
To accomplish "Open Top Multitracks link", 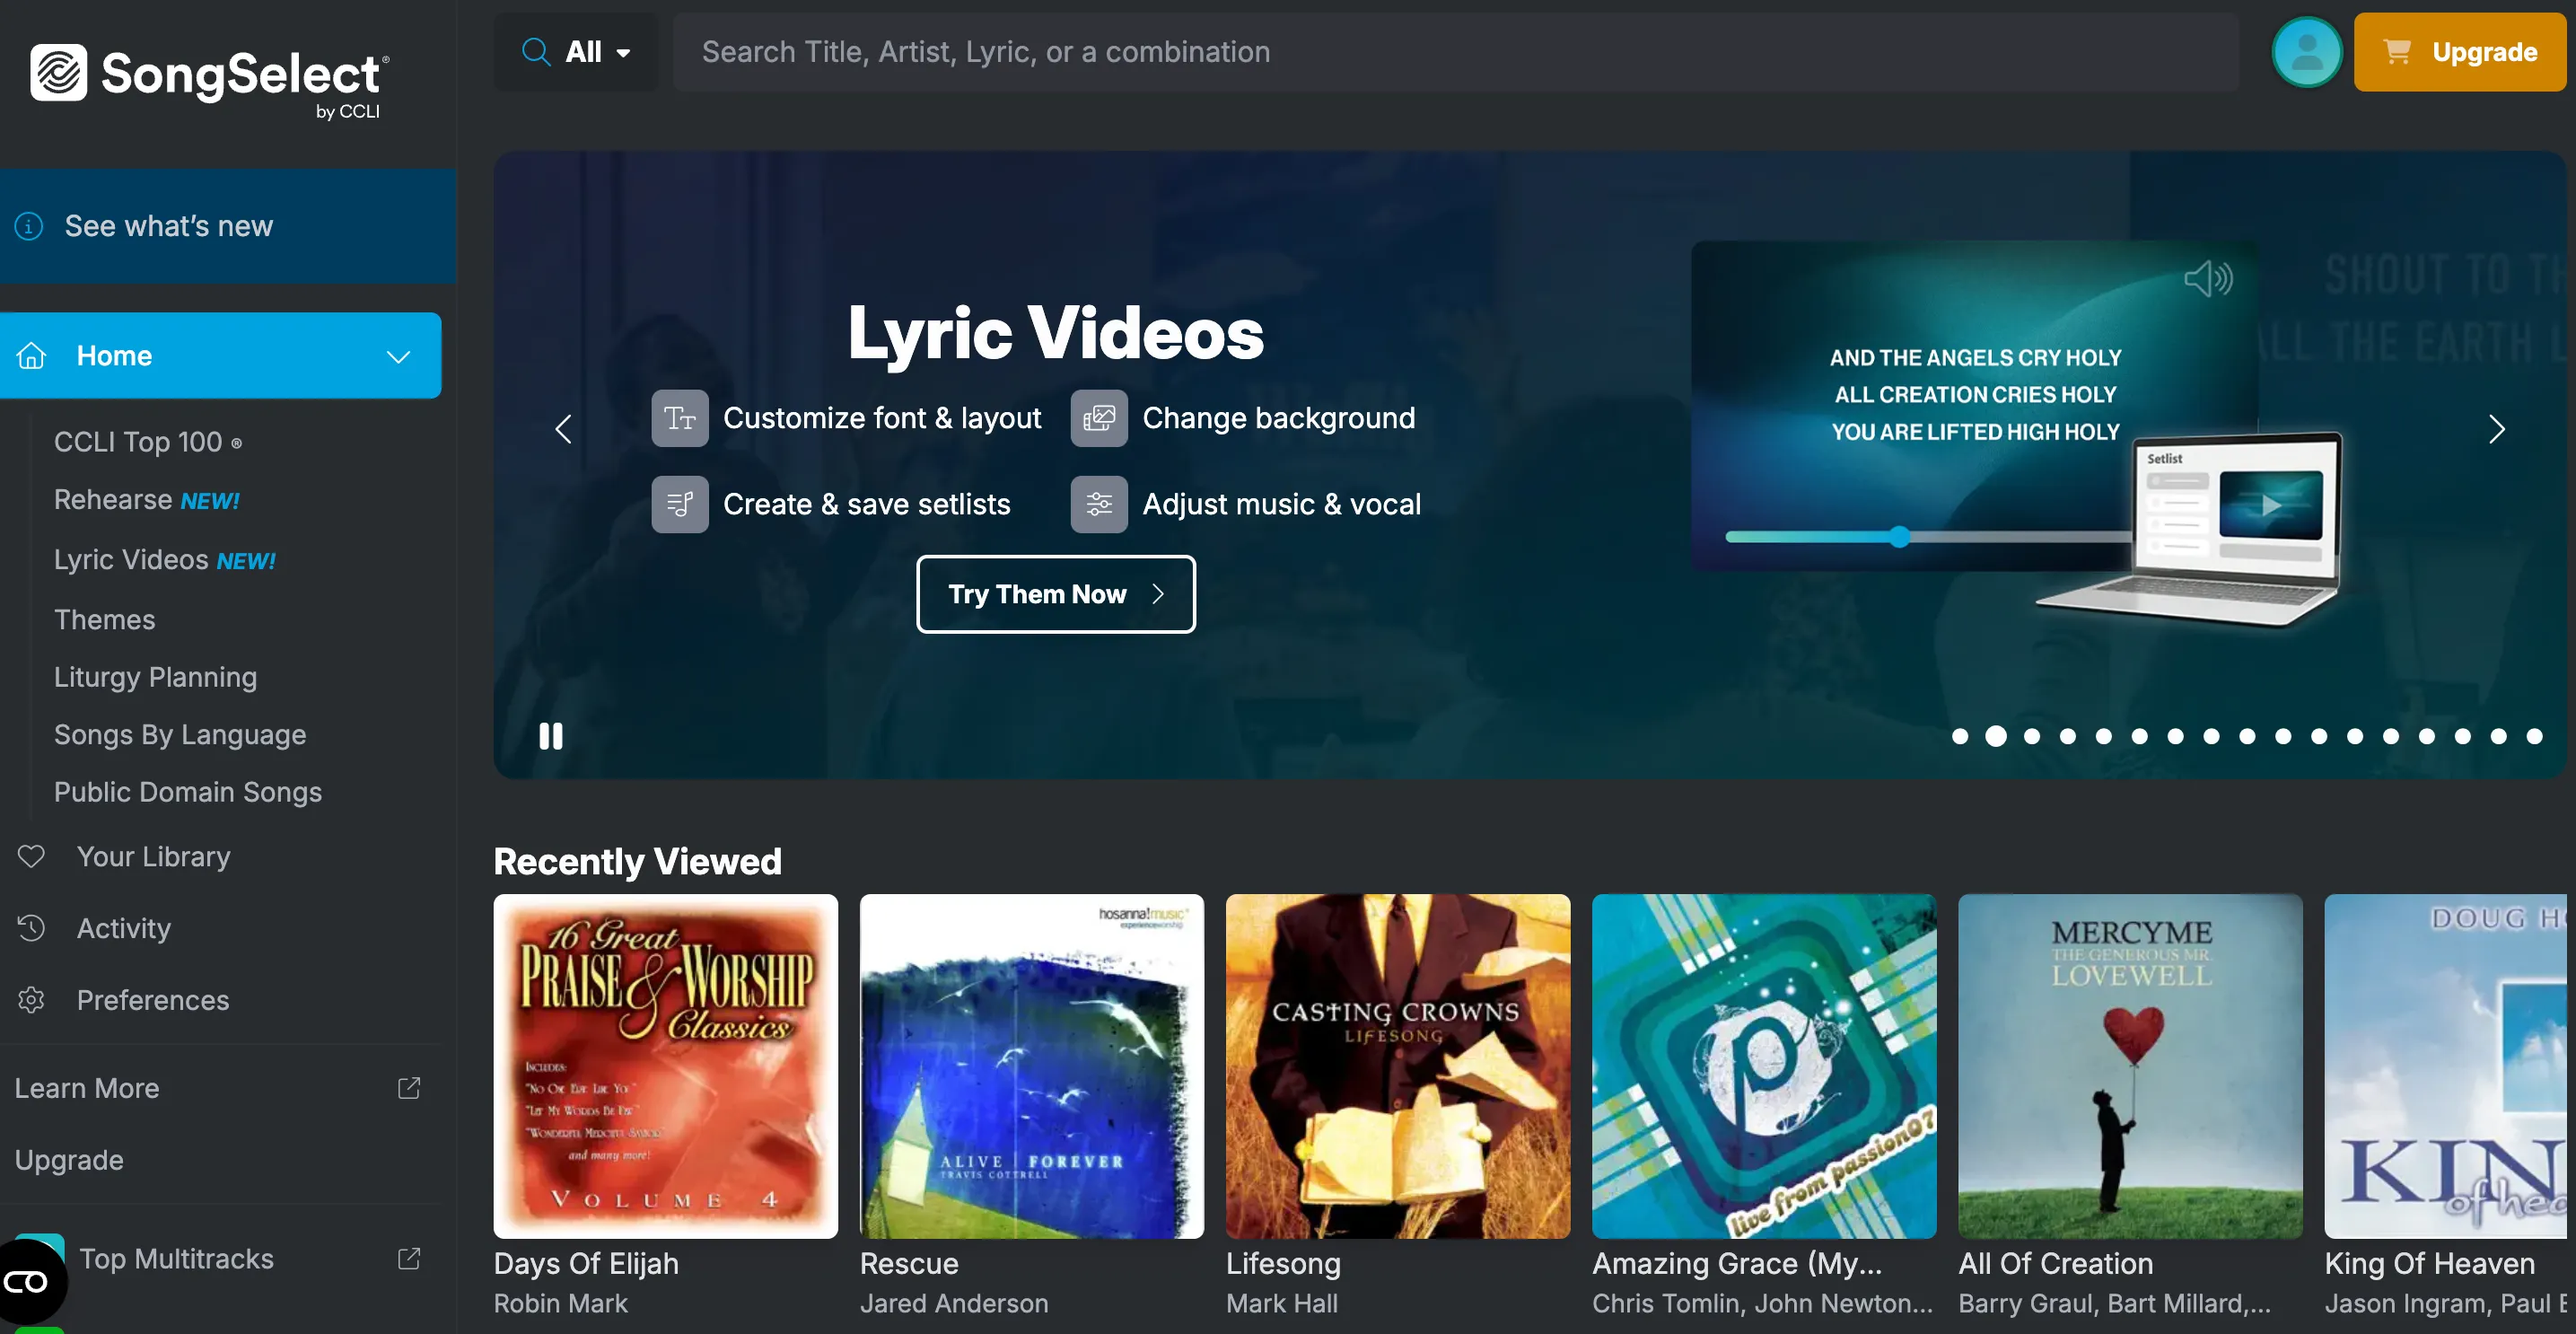I will tap(176, 1259).
